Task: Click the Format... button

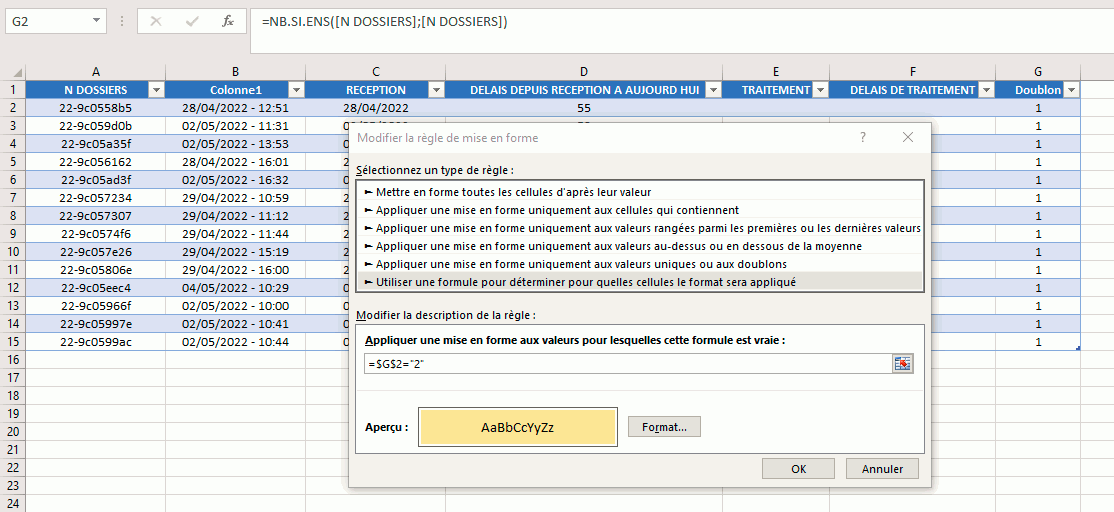Action: pyautogui.click(x=664, y=427)
